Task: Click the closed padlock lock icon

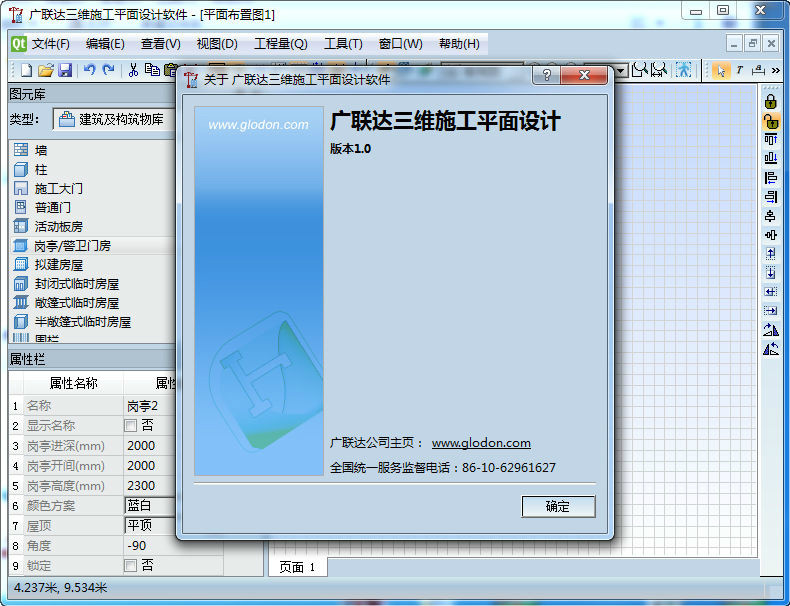Action: (x=770, y=101)
